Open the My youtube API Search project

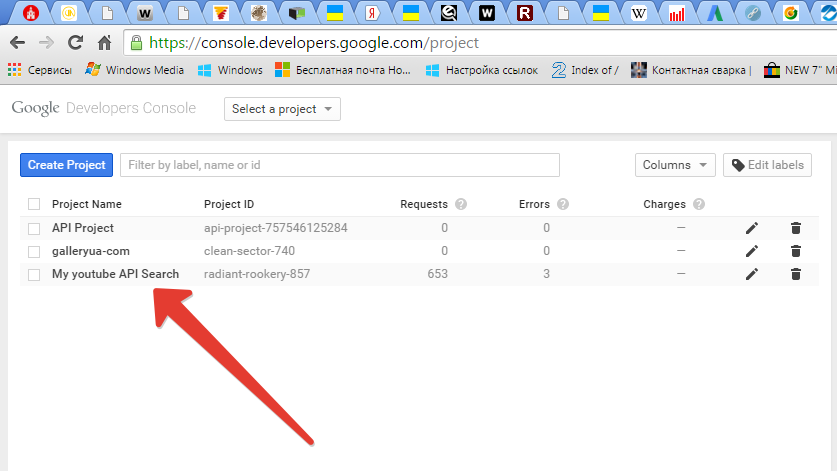click(x=115, y=274)
